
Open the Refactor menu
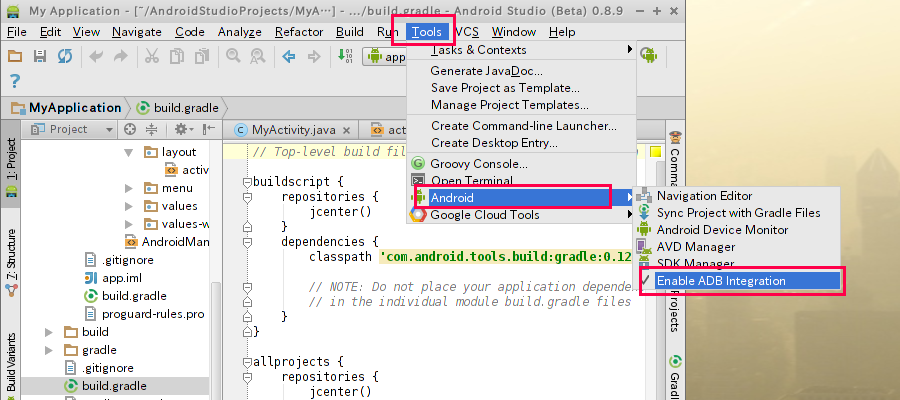pos(299,32)
